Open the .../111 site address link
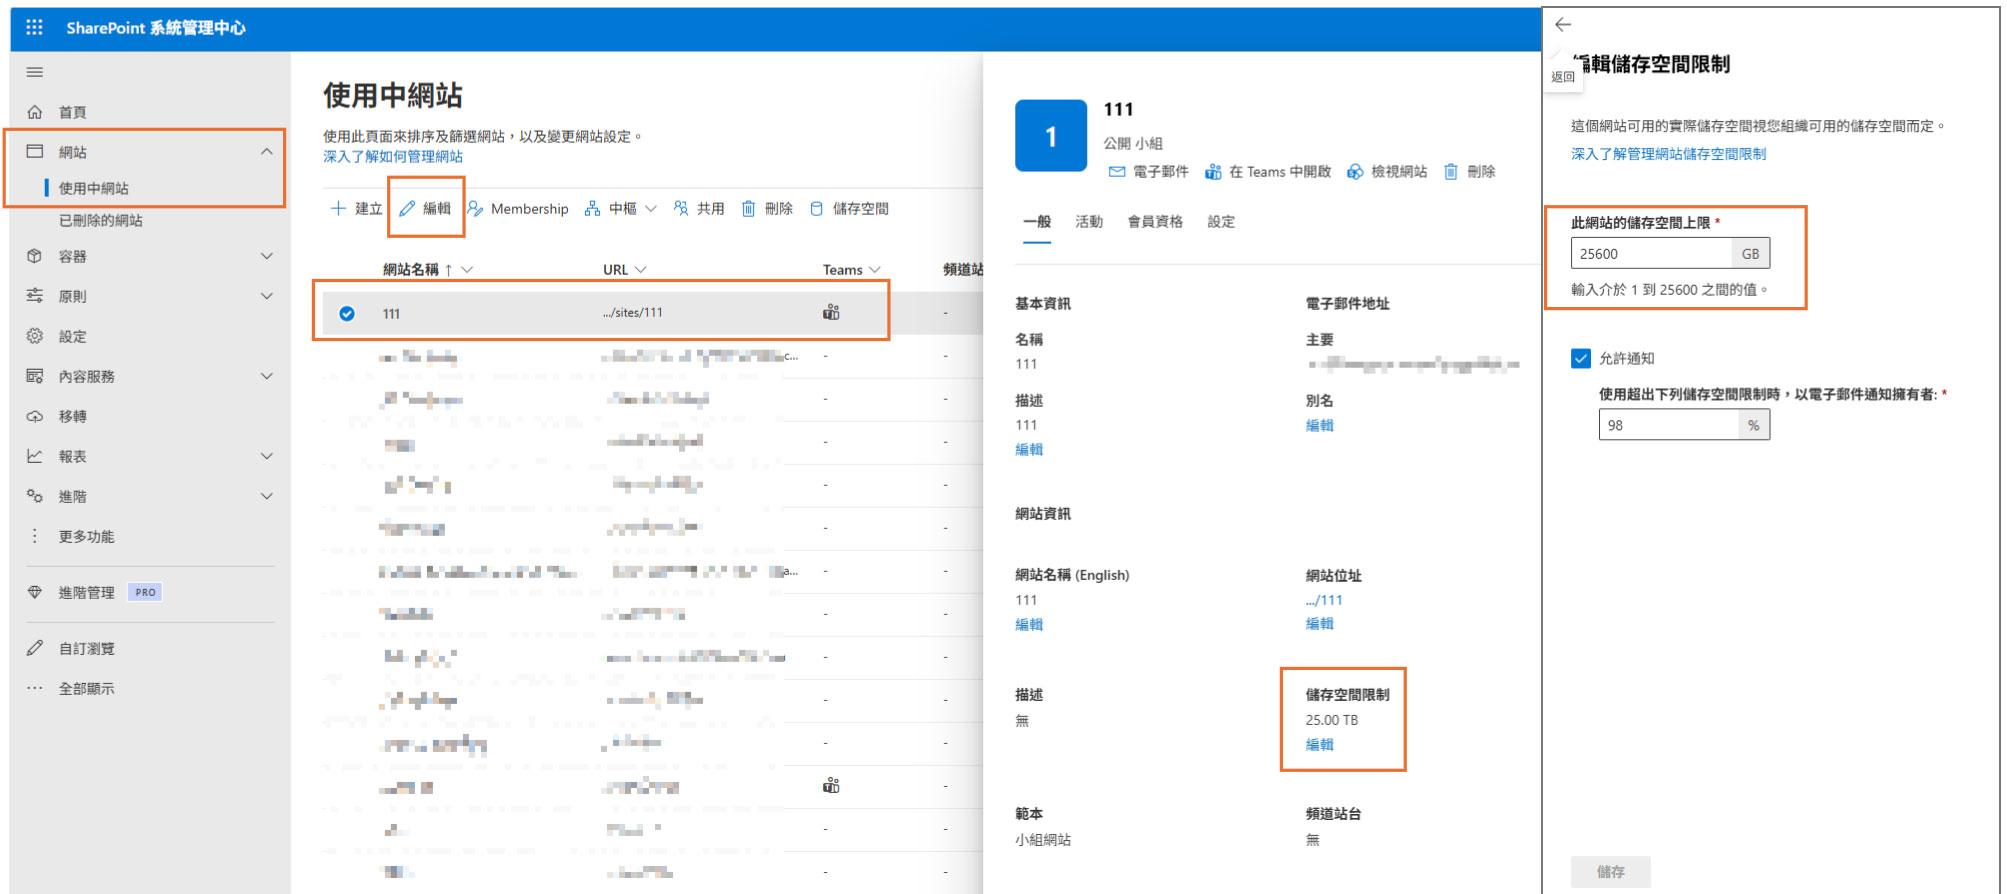The image size is (2007, 894). point(1324,600)
